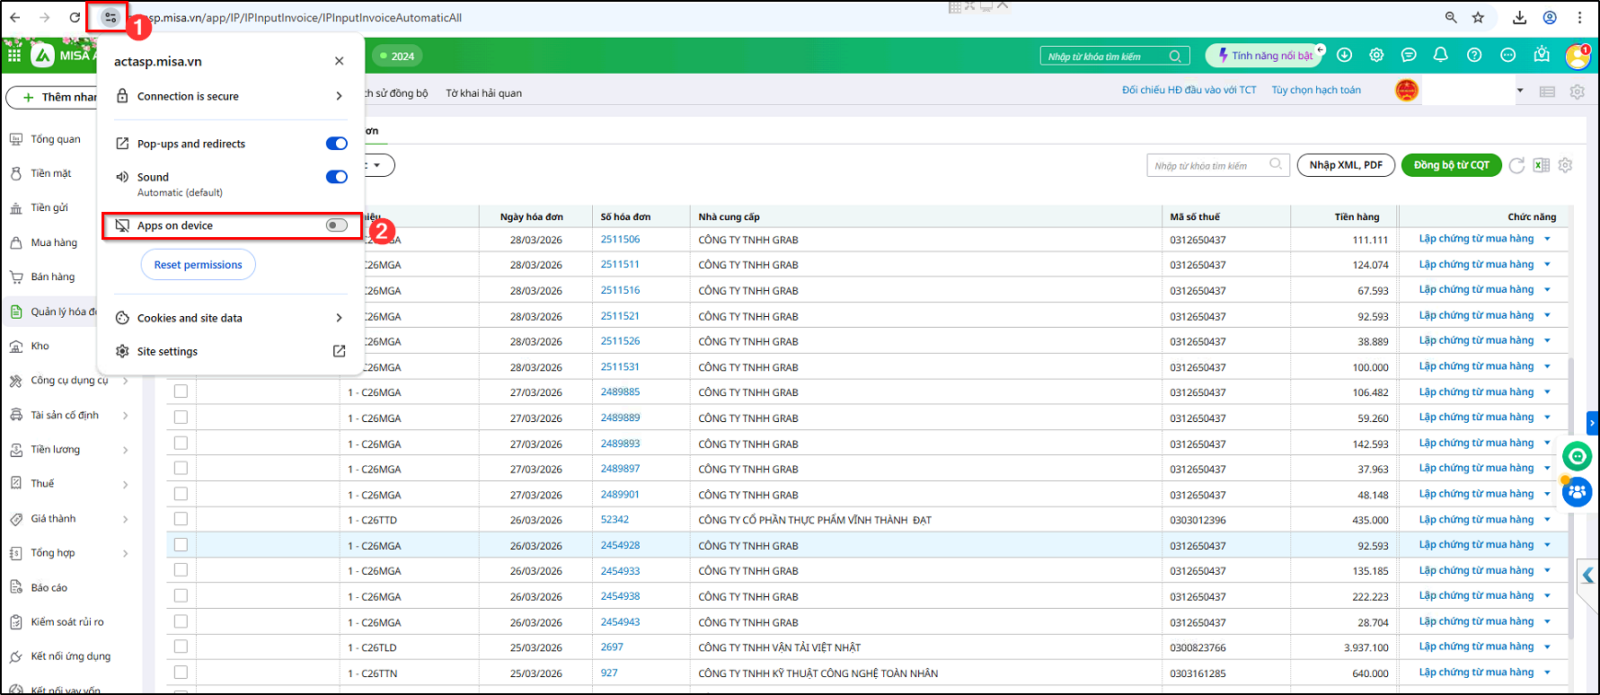Expand the Tiền lương sidebar menu
1600x695 pixels.
click(125, 450)
